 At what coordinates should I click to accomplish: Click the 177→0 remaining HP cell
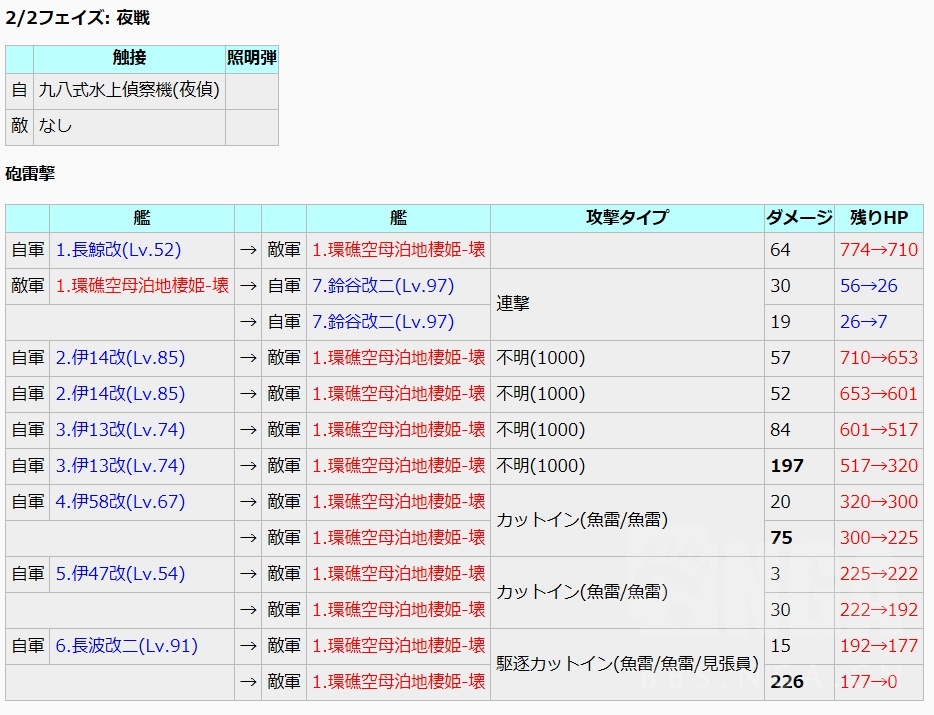[868, 682]
